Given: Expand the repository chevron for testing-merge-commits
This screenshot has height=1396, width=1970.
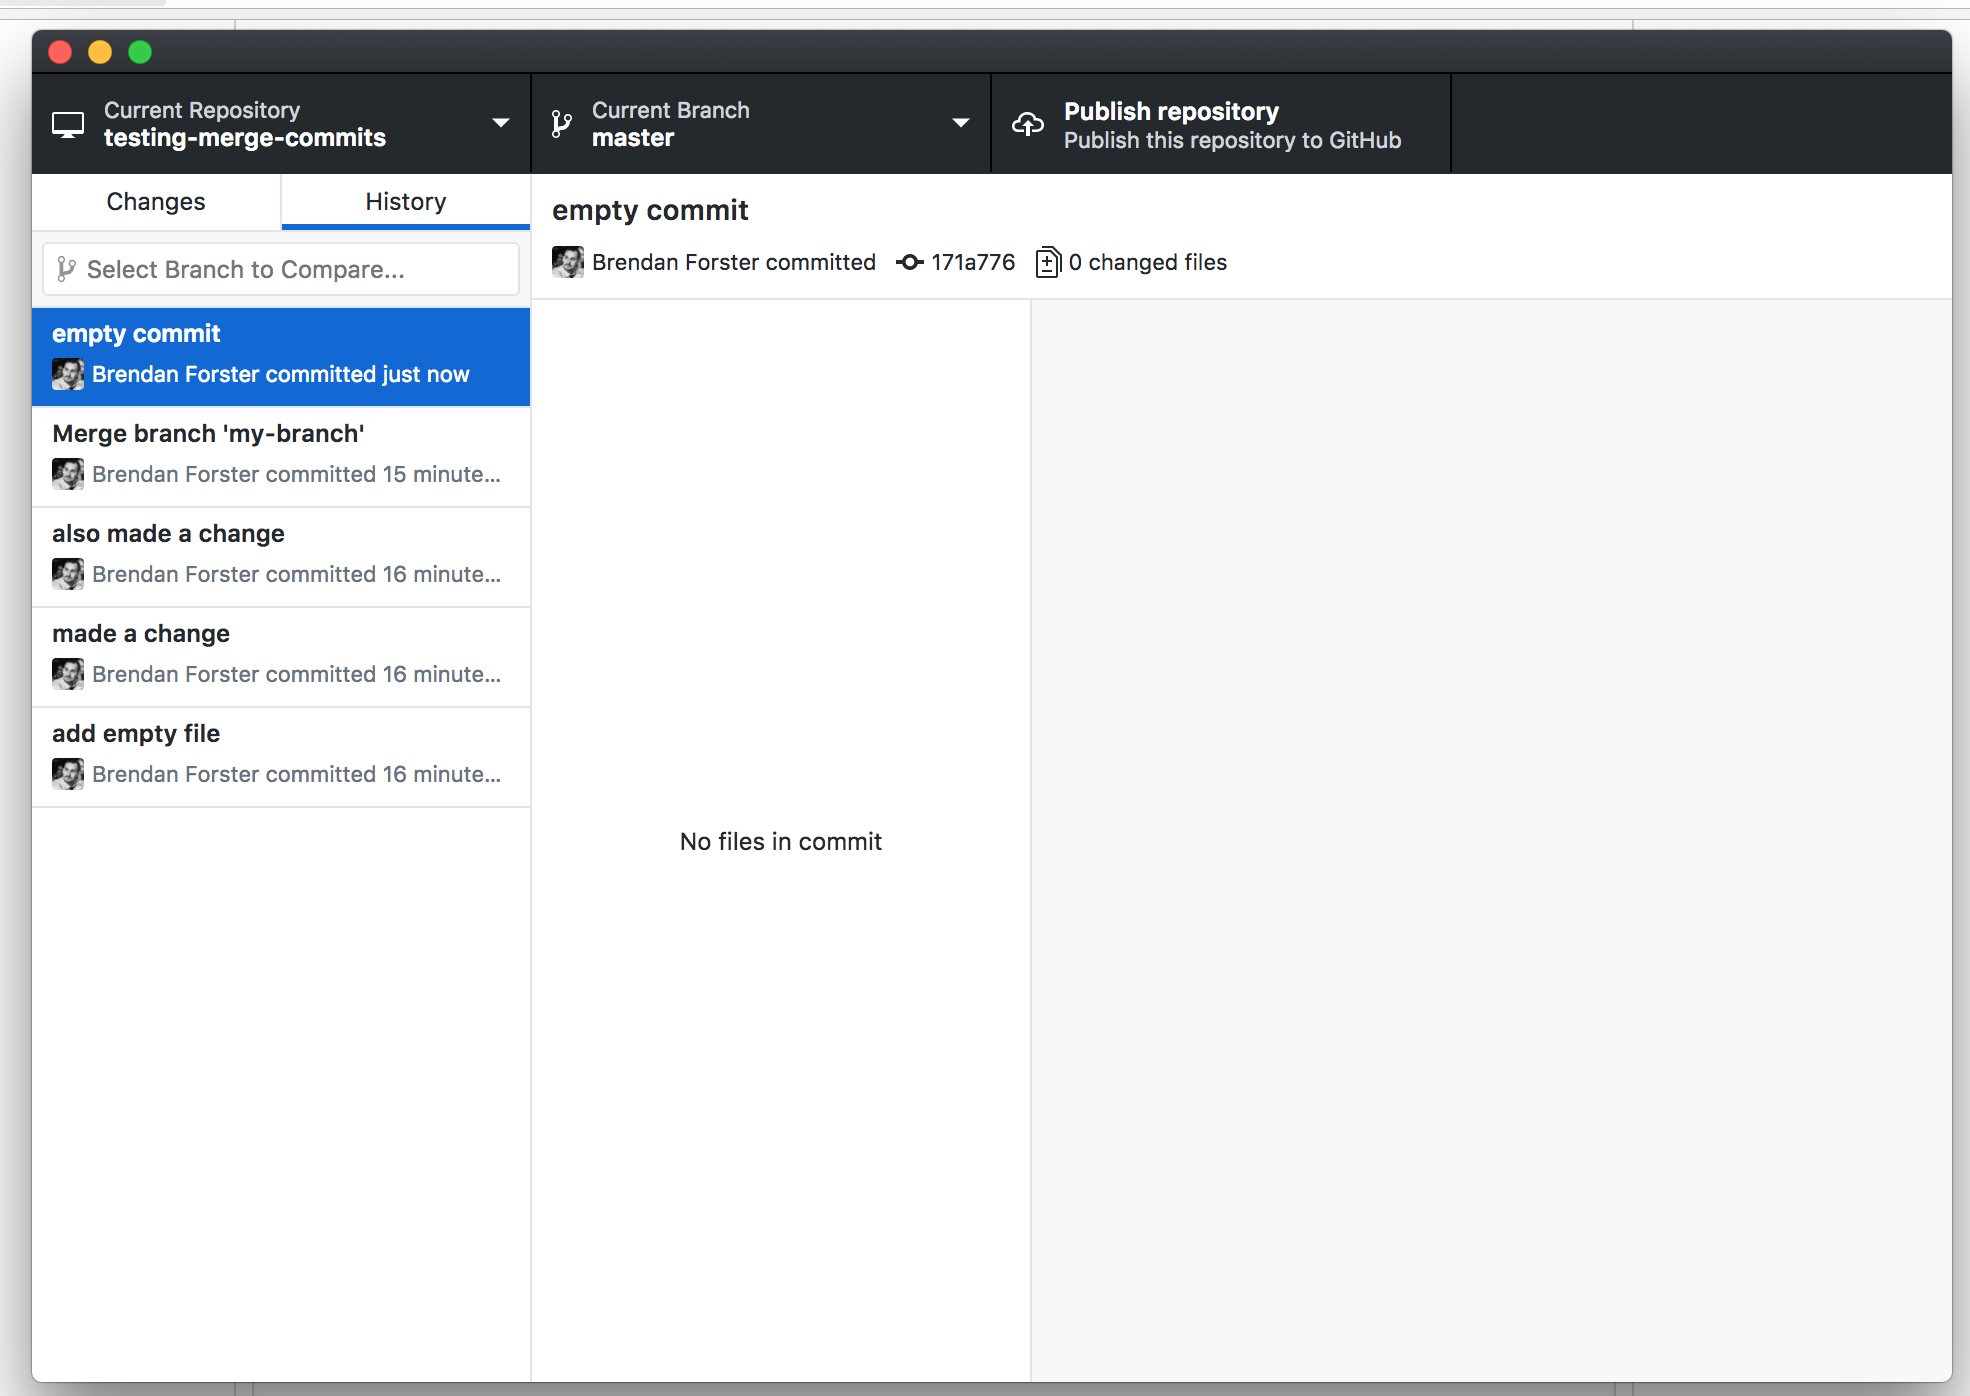Looking at the screenshot, I should click(500, 123).
